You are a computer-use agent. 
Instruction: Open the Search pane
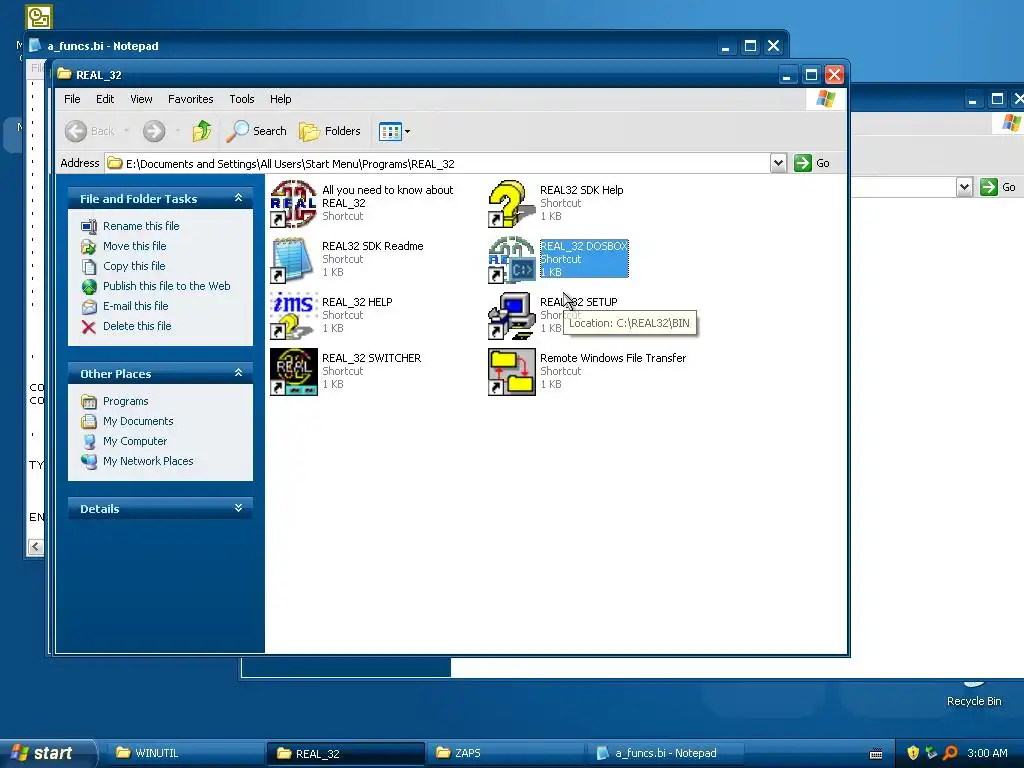[257, 131]
